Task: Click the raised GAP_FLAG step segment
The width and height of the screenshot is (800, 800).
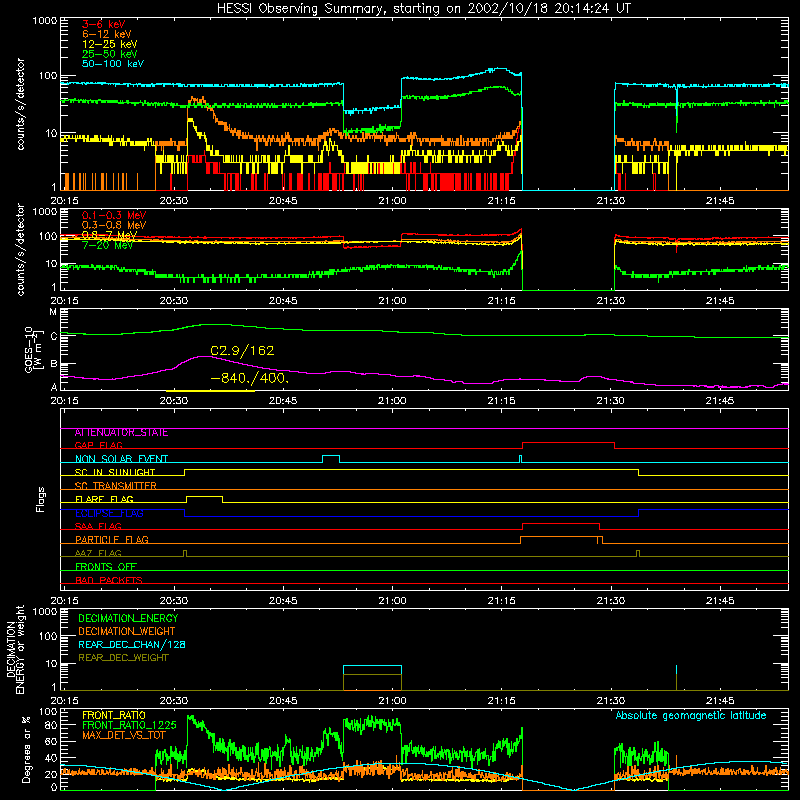Action: 568,443
